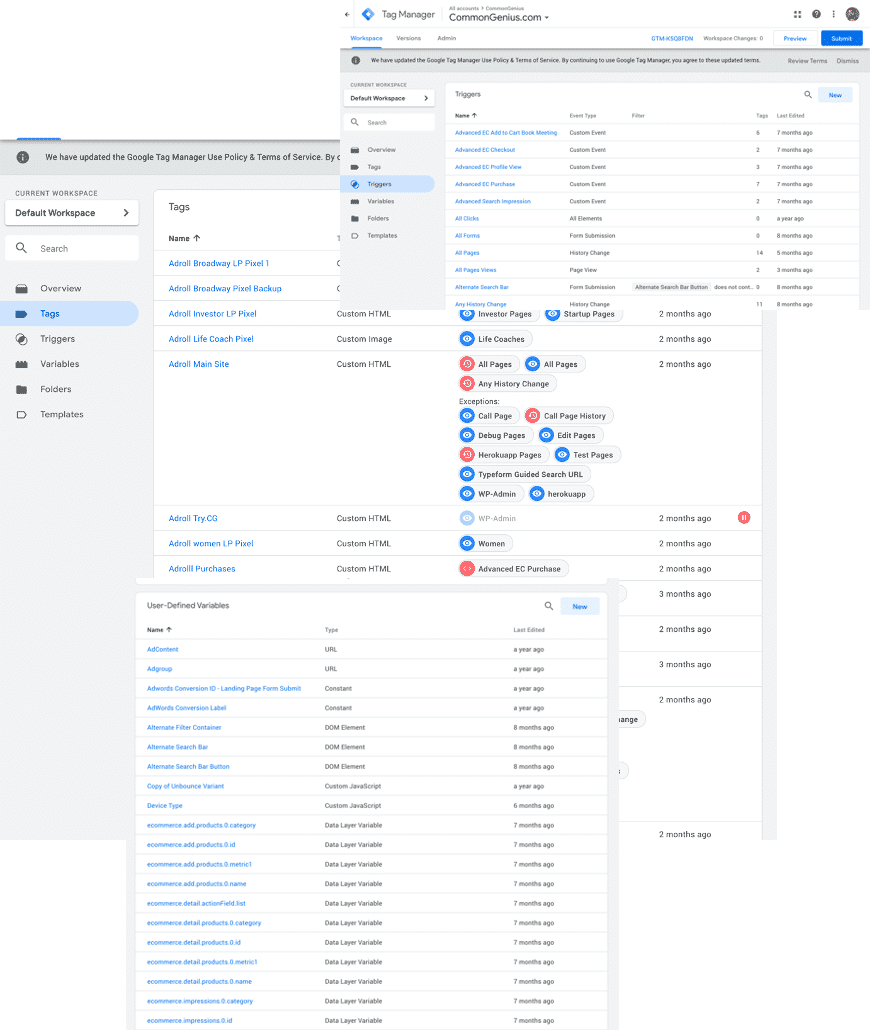
Task: Click Templates icon in Tags window sidebar
Action: [22, 414]
